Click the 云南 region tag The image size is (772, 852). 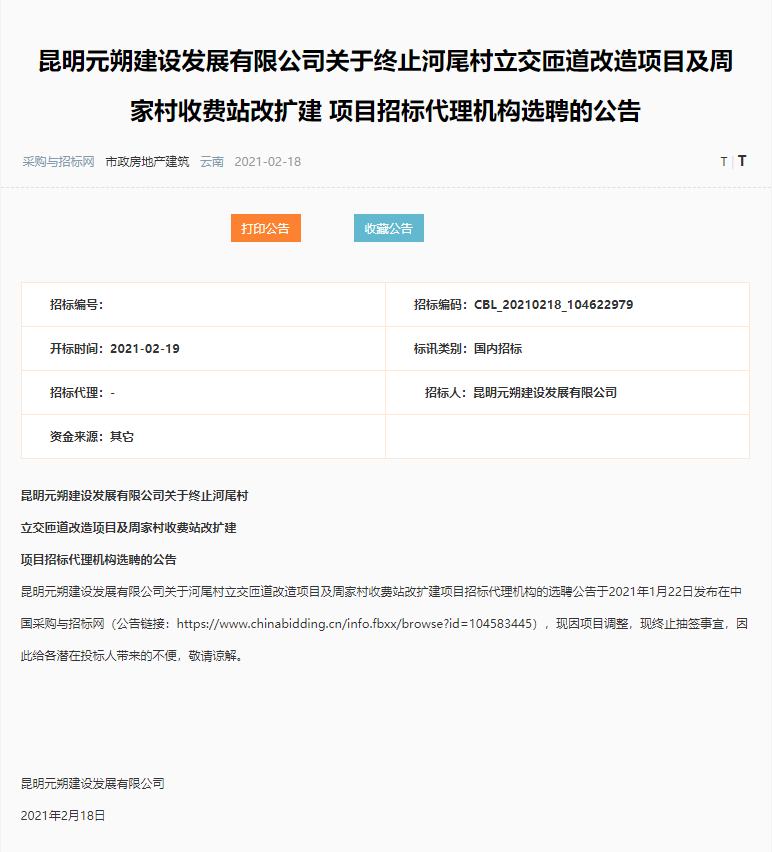tap(212, 161)
